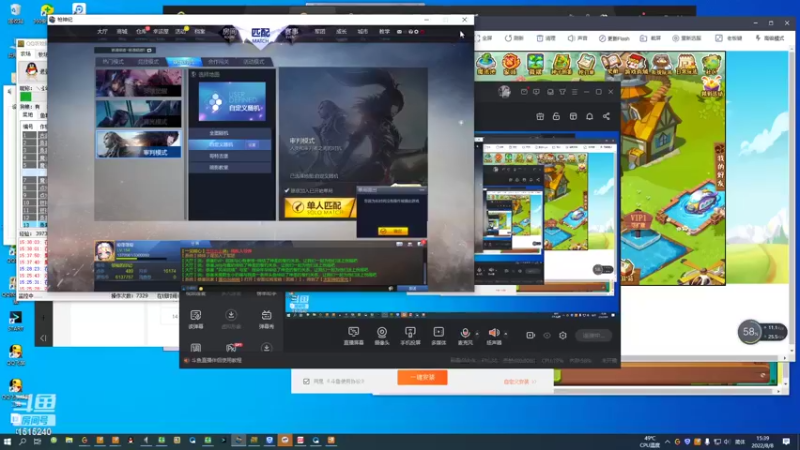The width and height of the screenshot is (800, 450).
Task: Show hidden tray icons chevron
Action: (667, 441)
